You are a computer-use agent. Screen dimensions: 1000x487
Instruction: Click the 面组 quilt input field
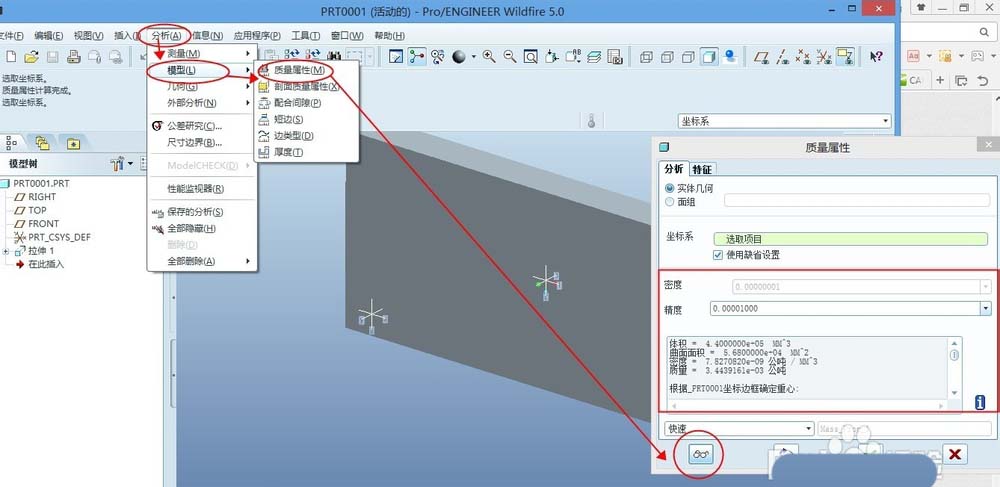click(x=857, y=200)
